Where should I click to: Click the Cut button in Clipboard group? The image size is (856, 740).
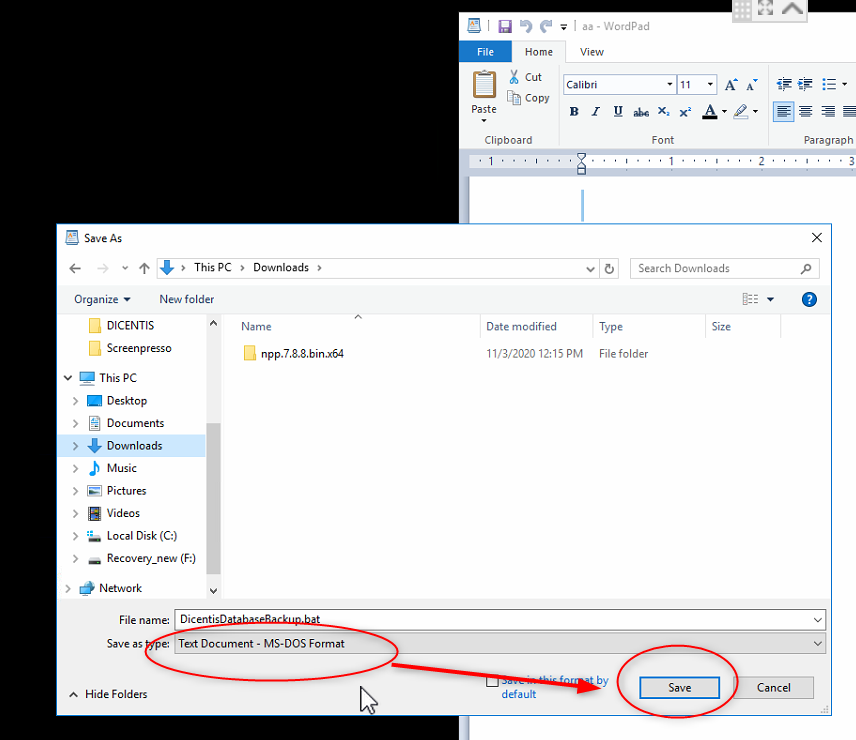525,77
